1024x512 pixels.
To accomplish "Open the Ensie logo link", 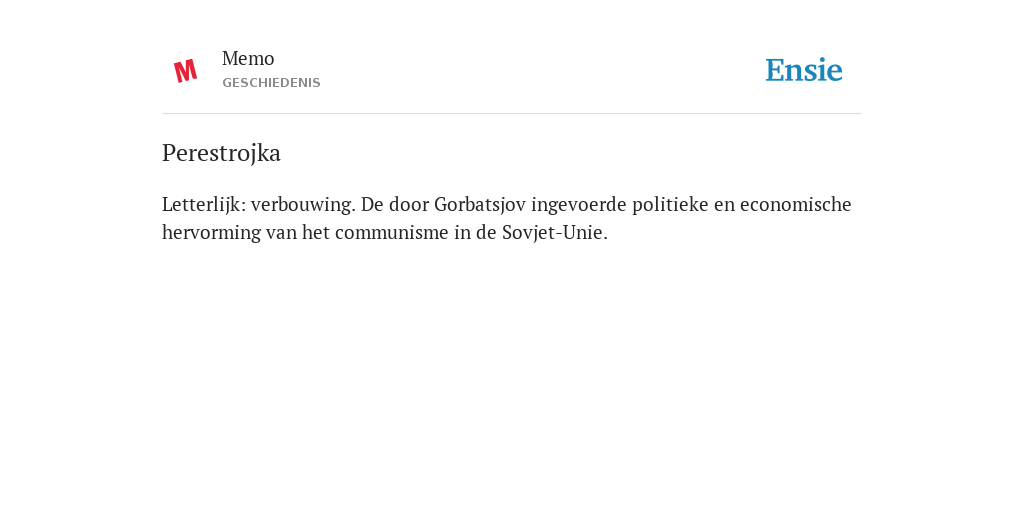I will [804, 70].
